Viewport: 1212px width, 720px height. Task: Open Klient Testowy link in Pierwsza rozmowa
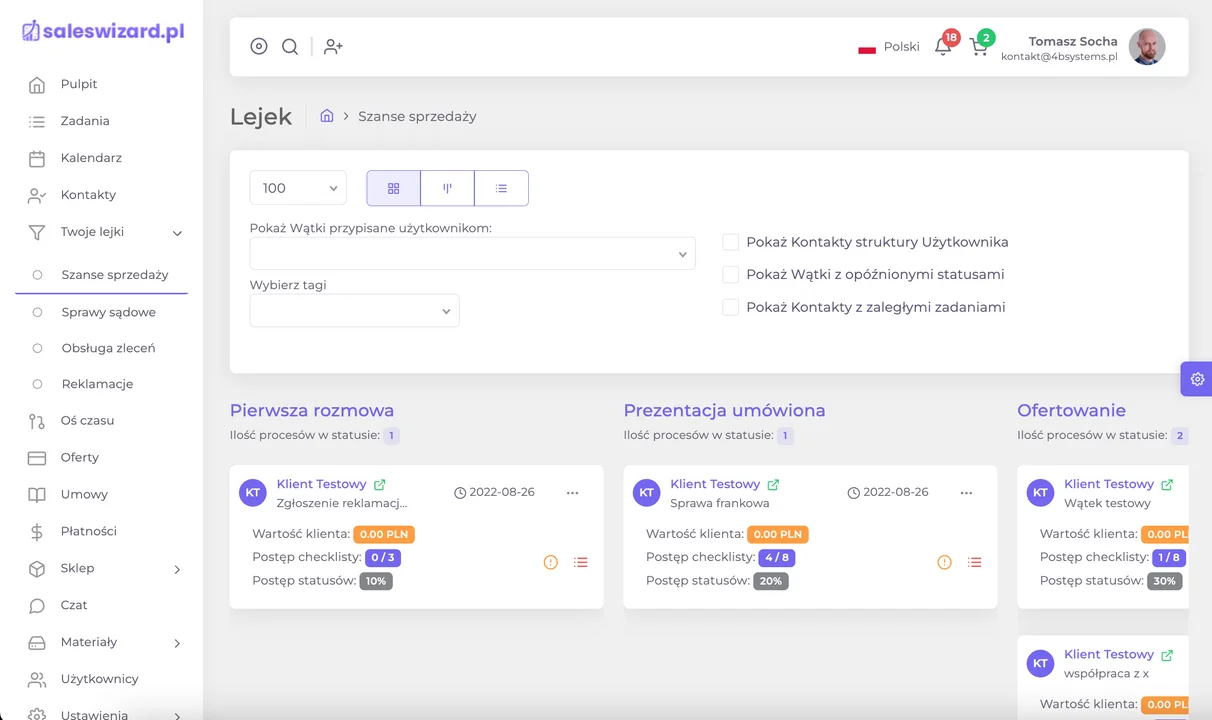[321, 484]
